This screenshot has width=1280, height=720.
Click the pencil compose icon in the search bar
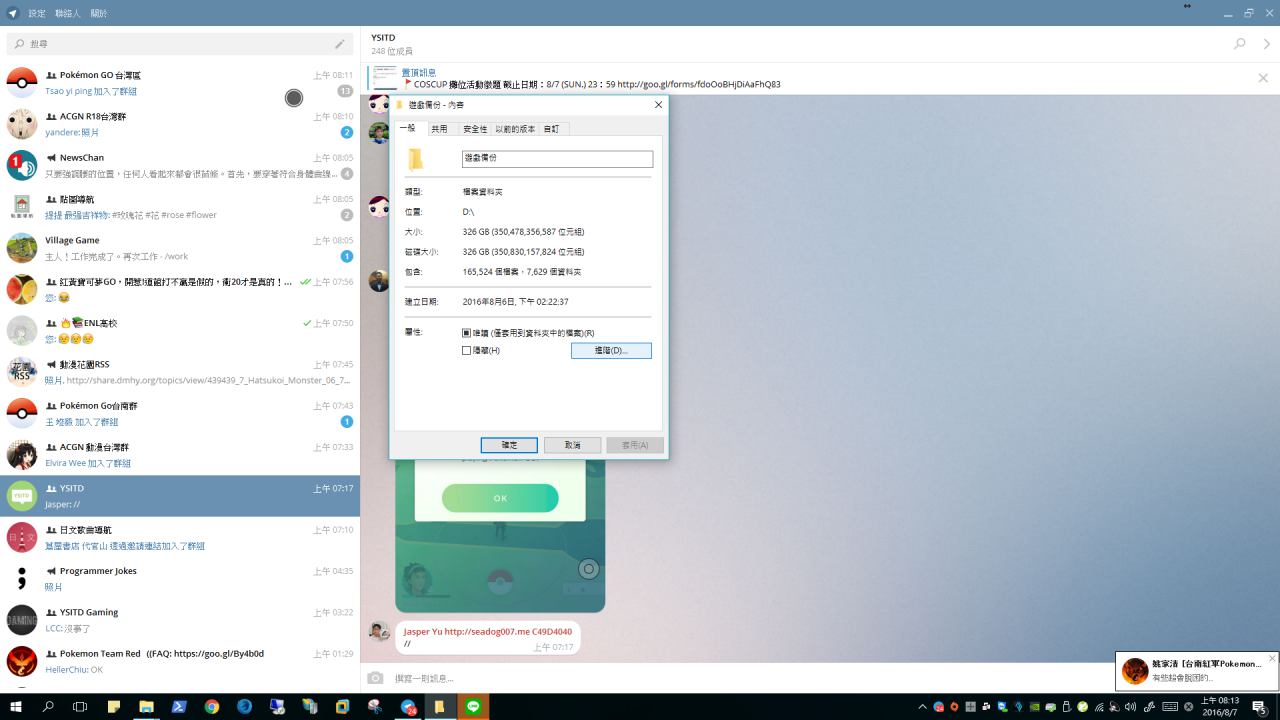(x=340, y=44)
